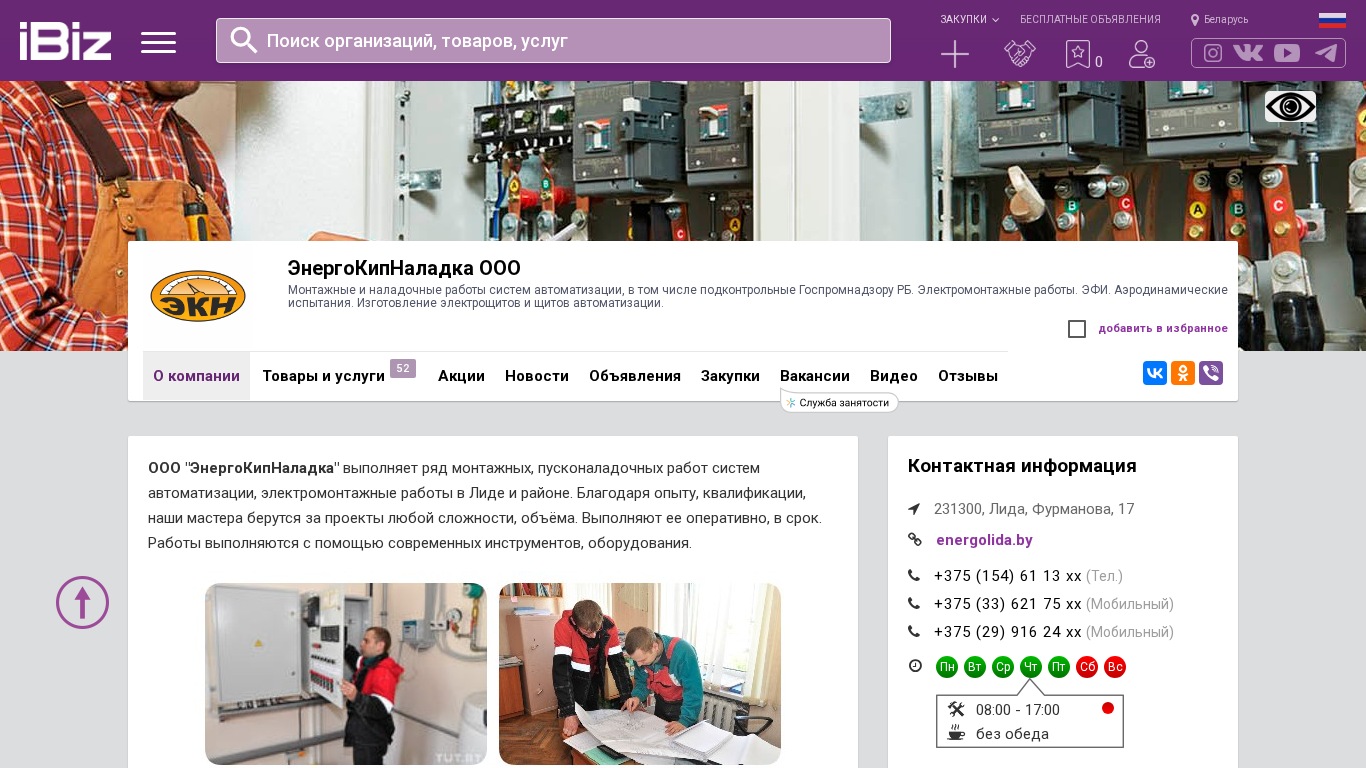
Task: Reveal phone number +375 (154) 61 13 xx
Action: pos(1008,576)
